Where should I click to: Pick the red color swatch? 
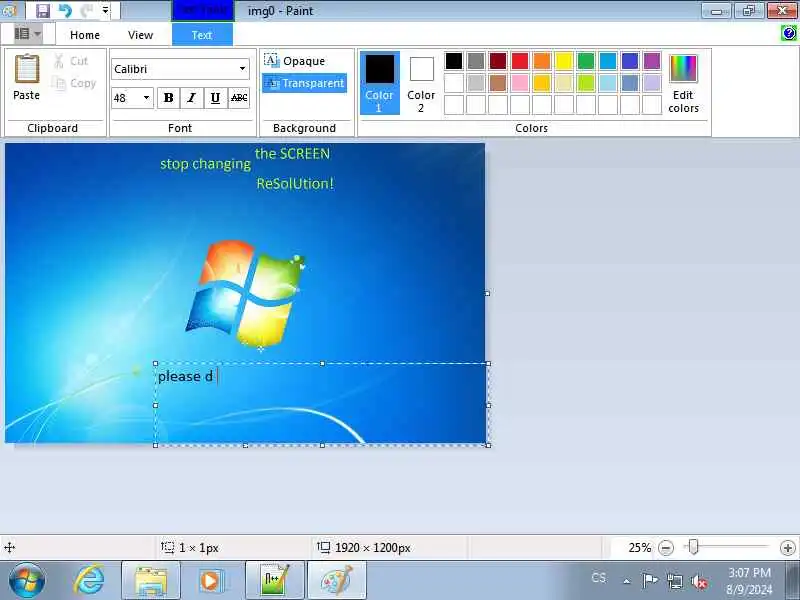pos(520,61)
